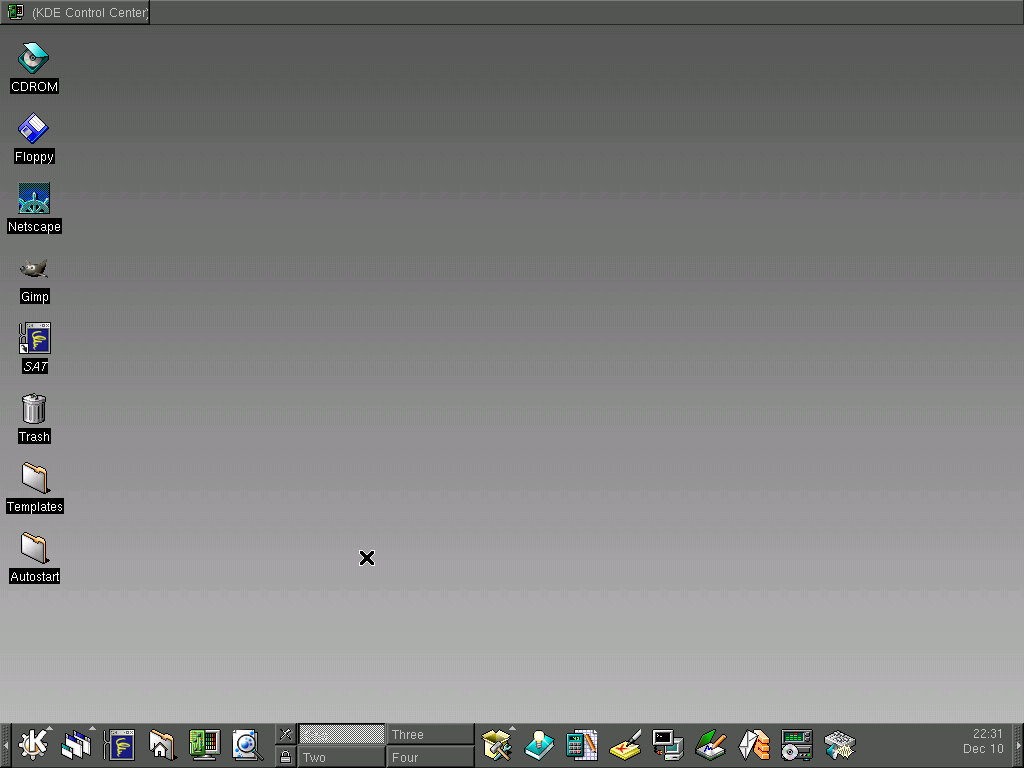1024x768 pixels.
Task: Switch to virtual desktop Two
Action: click(341, 757)
